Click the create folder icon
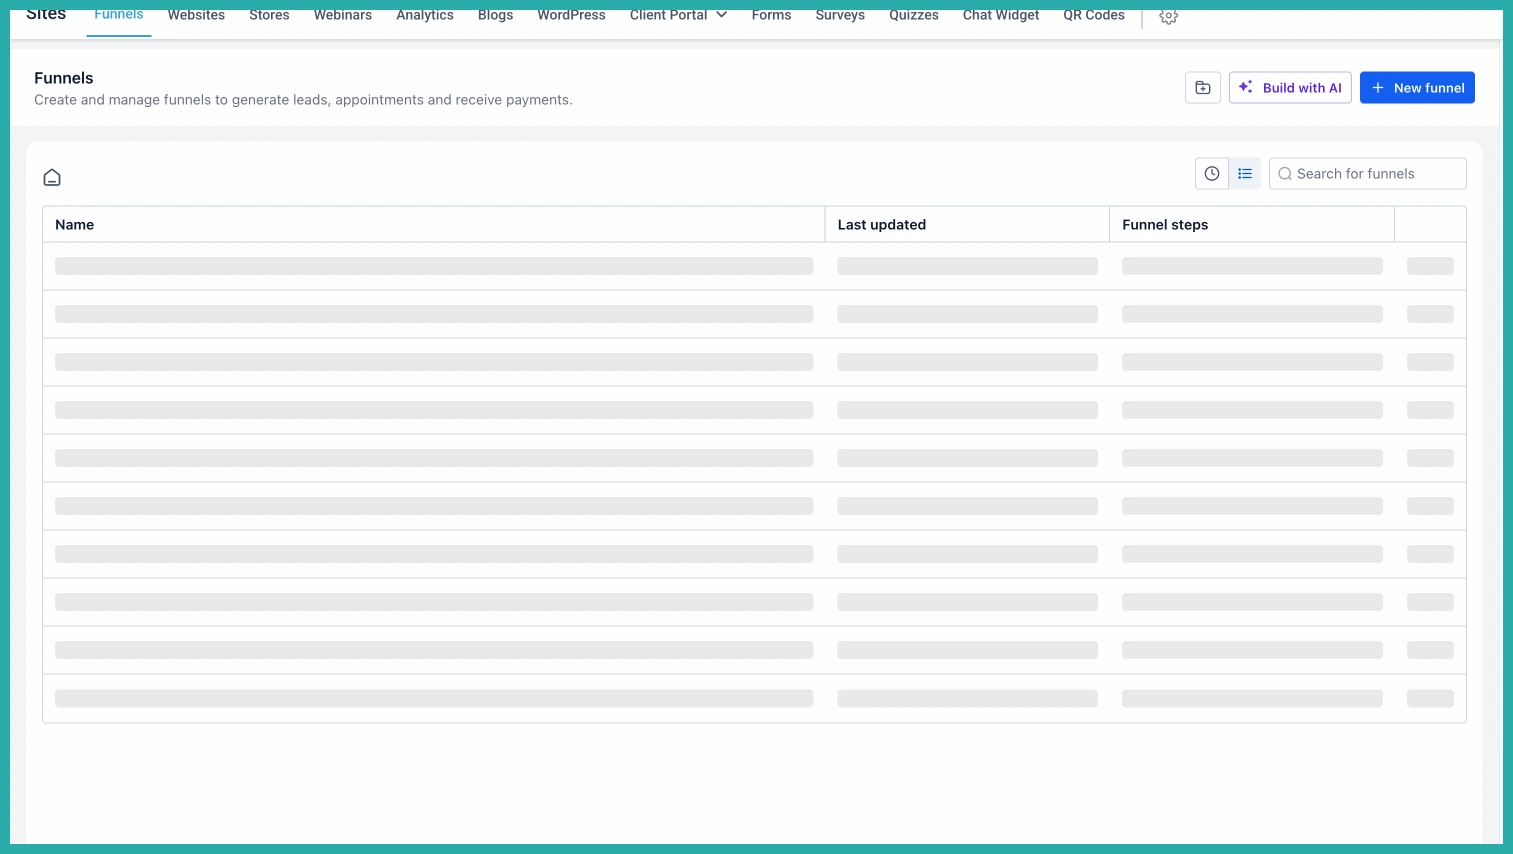 point(1203,88)
